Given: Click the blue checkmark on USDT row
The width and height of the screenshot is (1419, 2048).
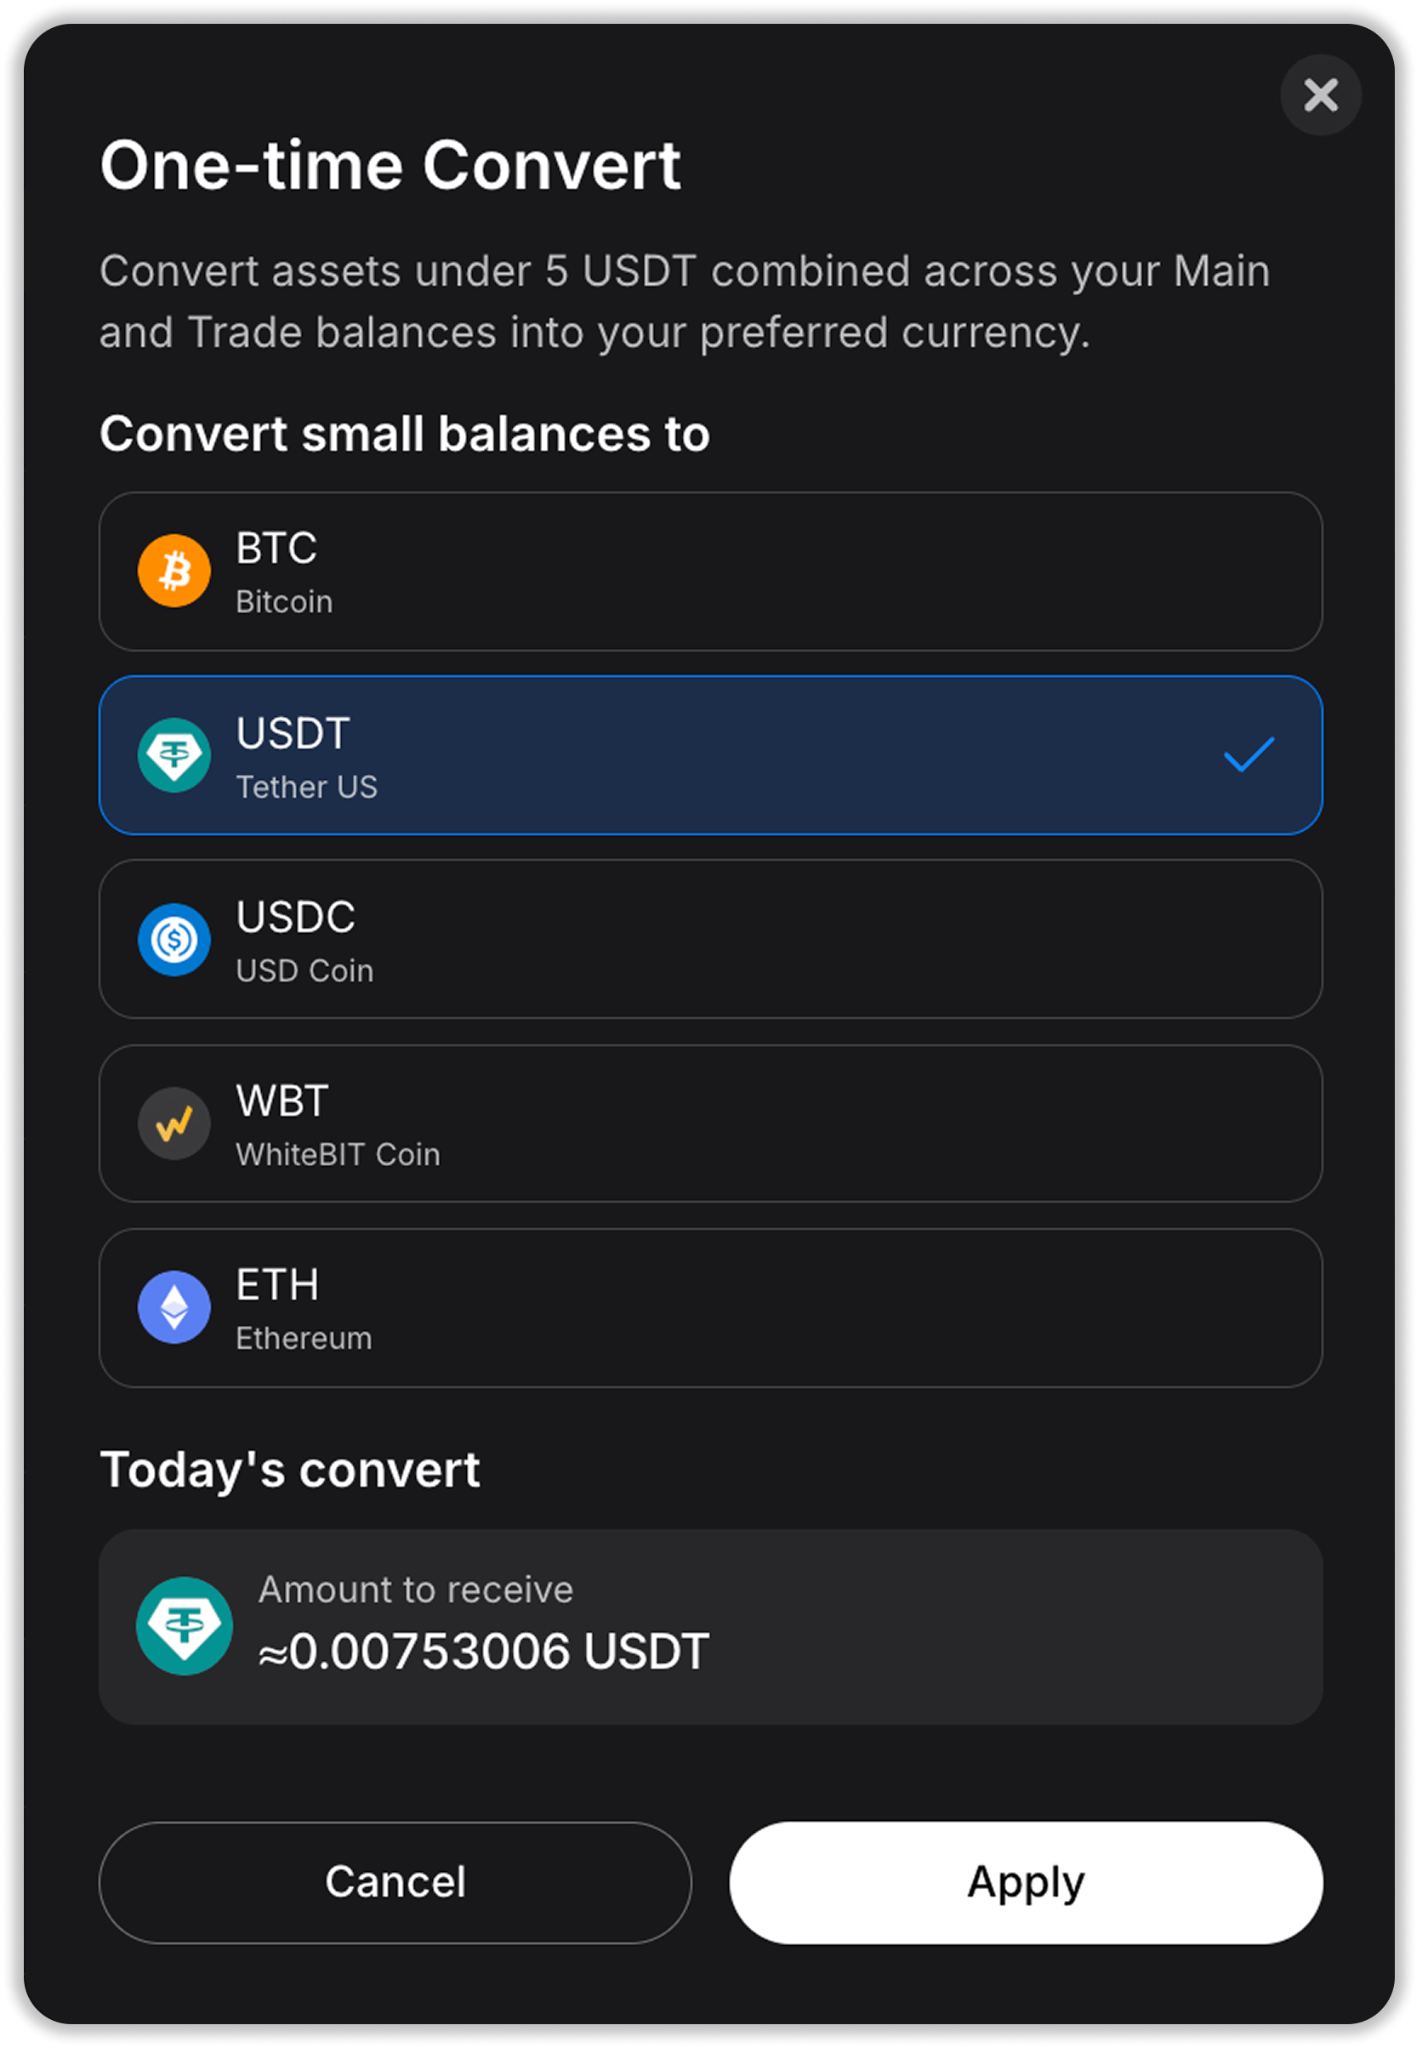Looking at the screenshot, I should (1249, 754).
